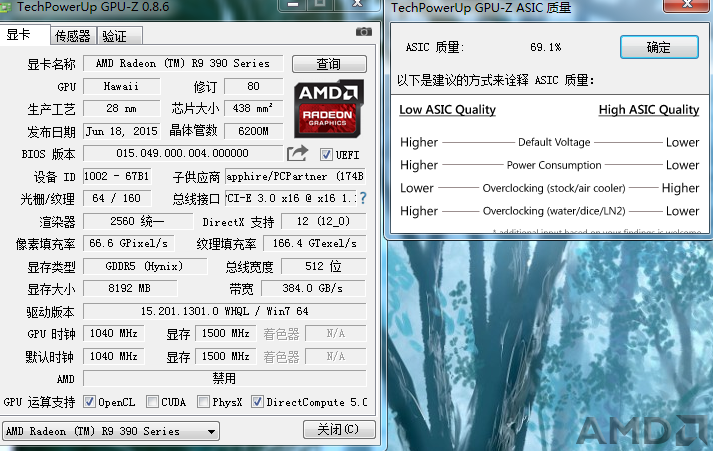This screenshot has width=713, height=451.
Task: Open the GPU selection dropdown at bottom
Action: [111, 431]
